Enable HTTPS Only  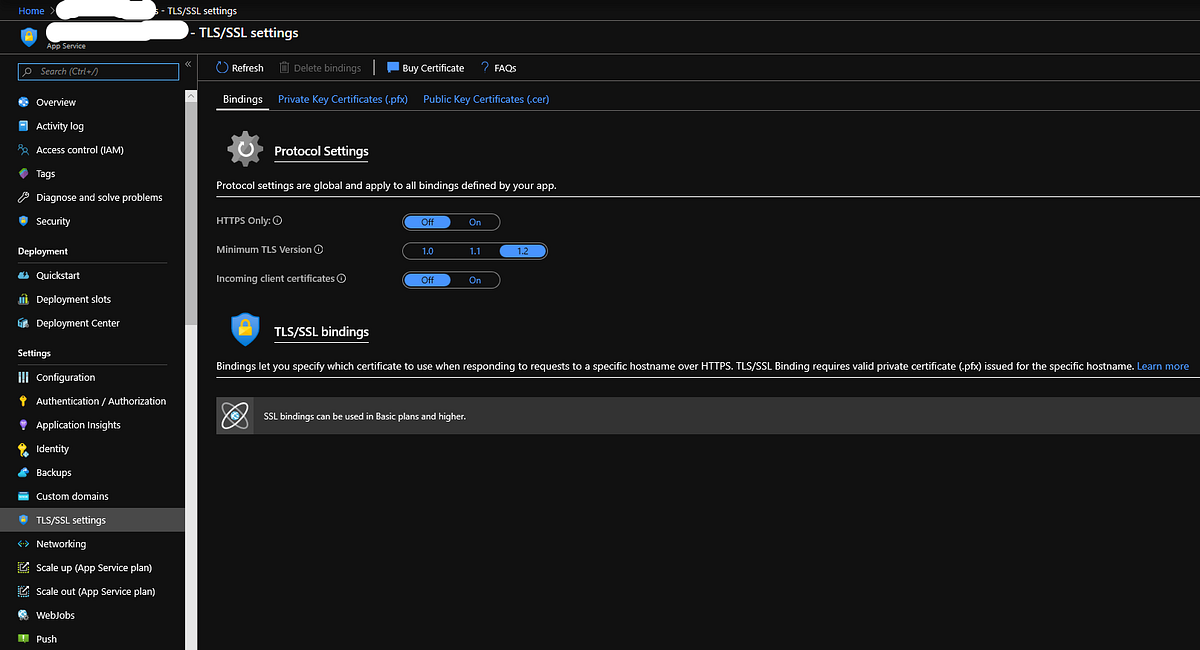(x=475, y=221)
